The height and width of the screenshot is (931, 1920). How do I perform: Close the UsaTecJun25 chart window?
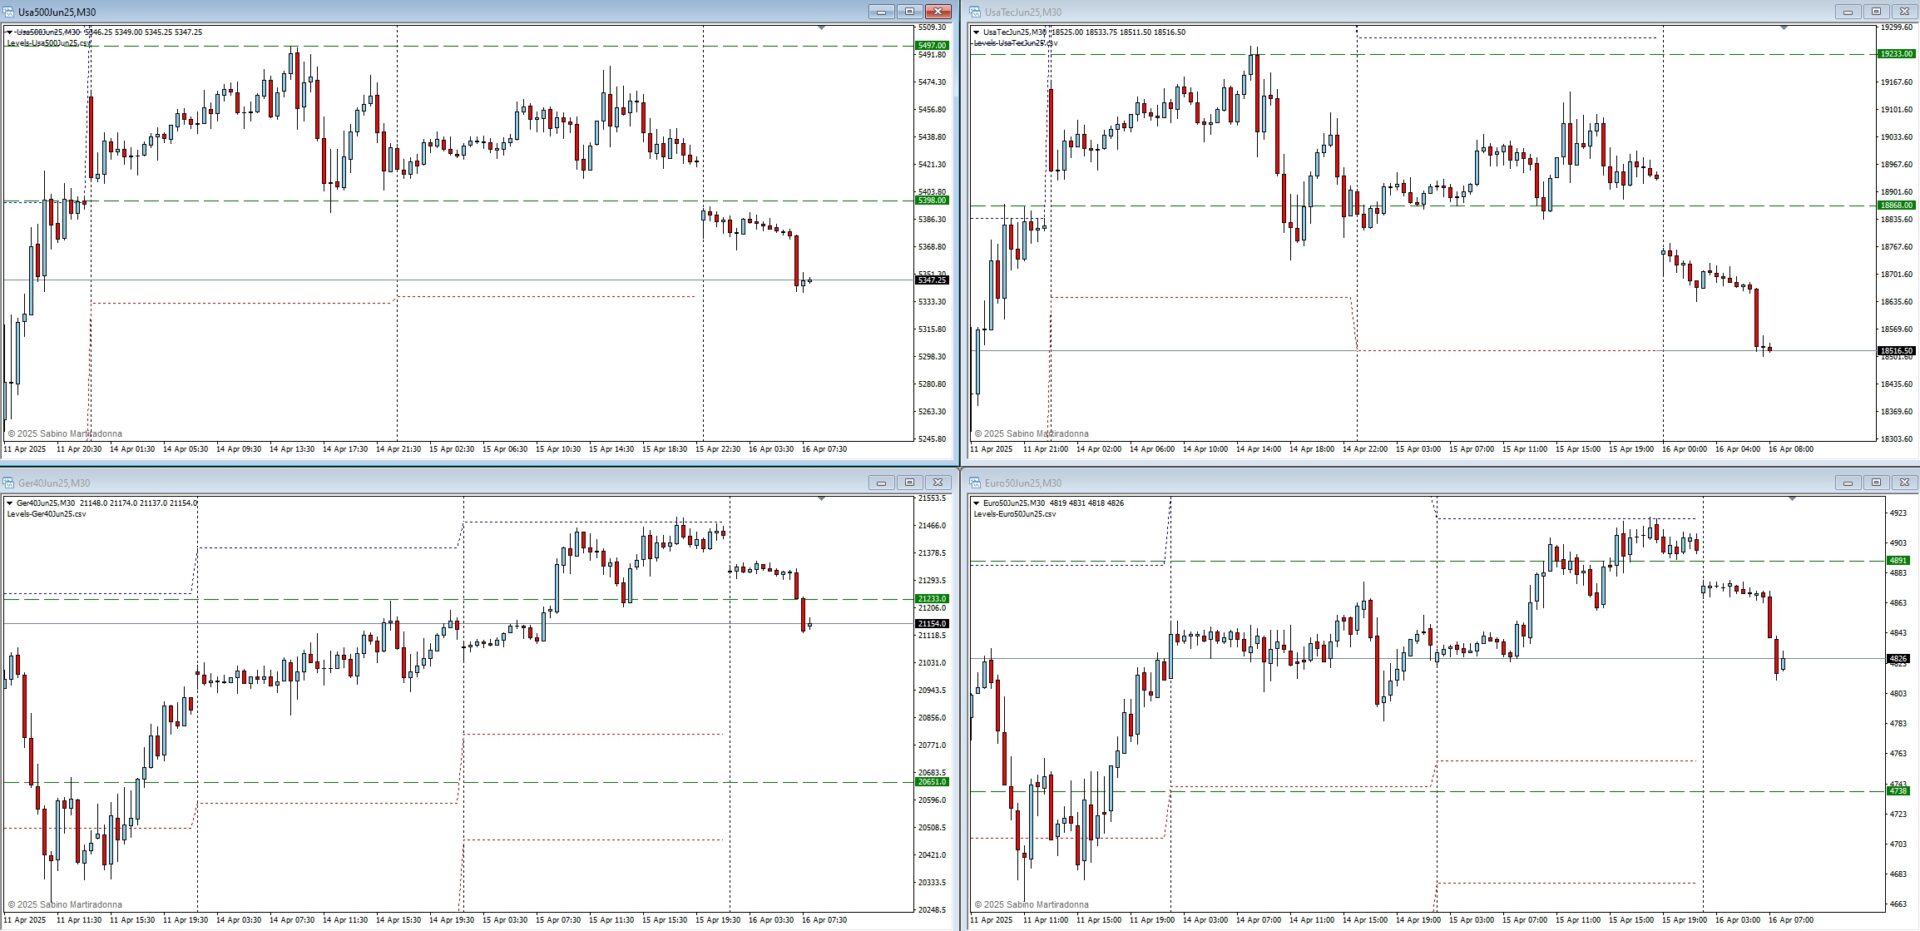click(1904, 12)
